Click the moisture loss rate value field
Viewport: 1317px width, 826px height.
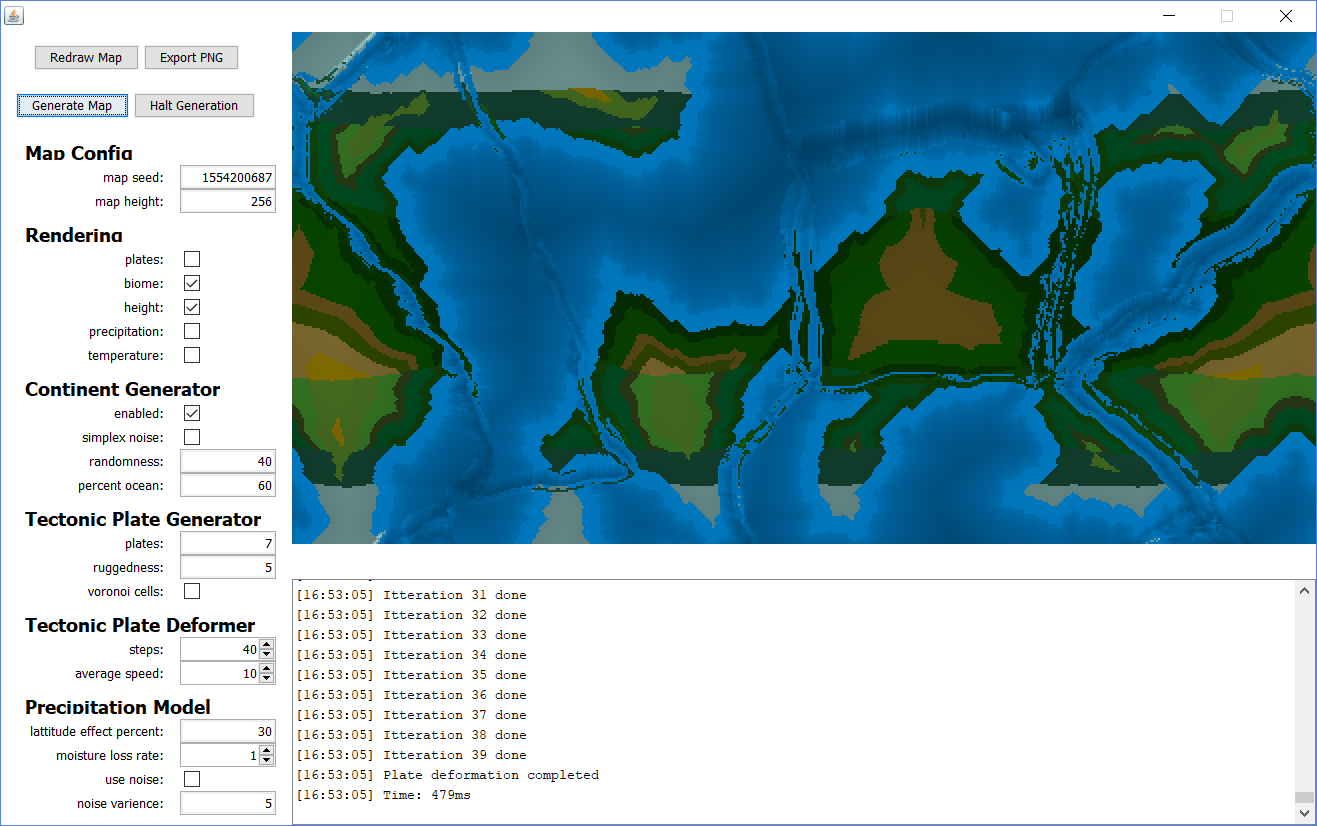click(220, 755)
